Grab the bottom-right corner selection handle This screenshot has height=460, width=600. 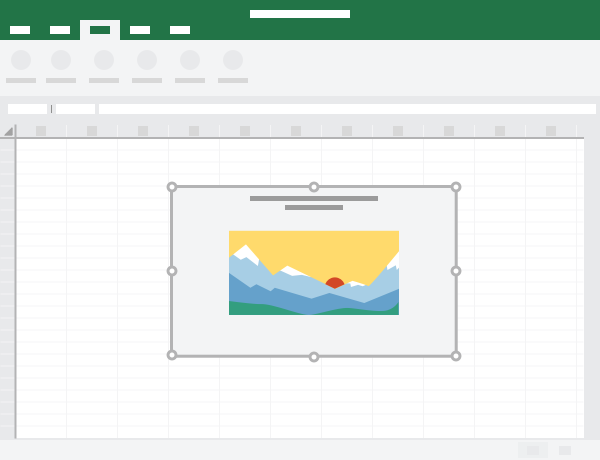456,356
